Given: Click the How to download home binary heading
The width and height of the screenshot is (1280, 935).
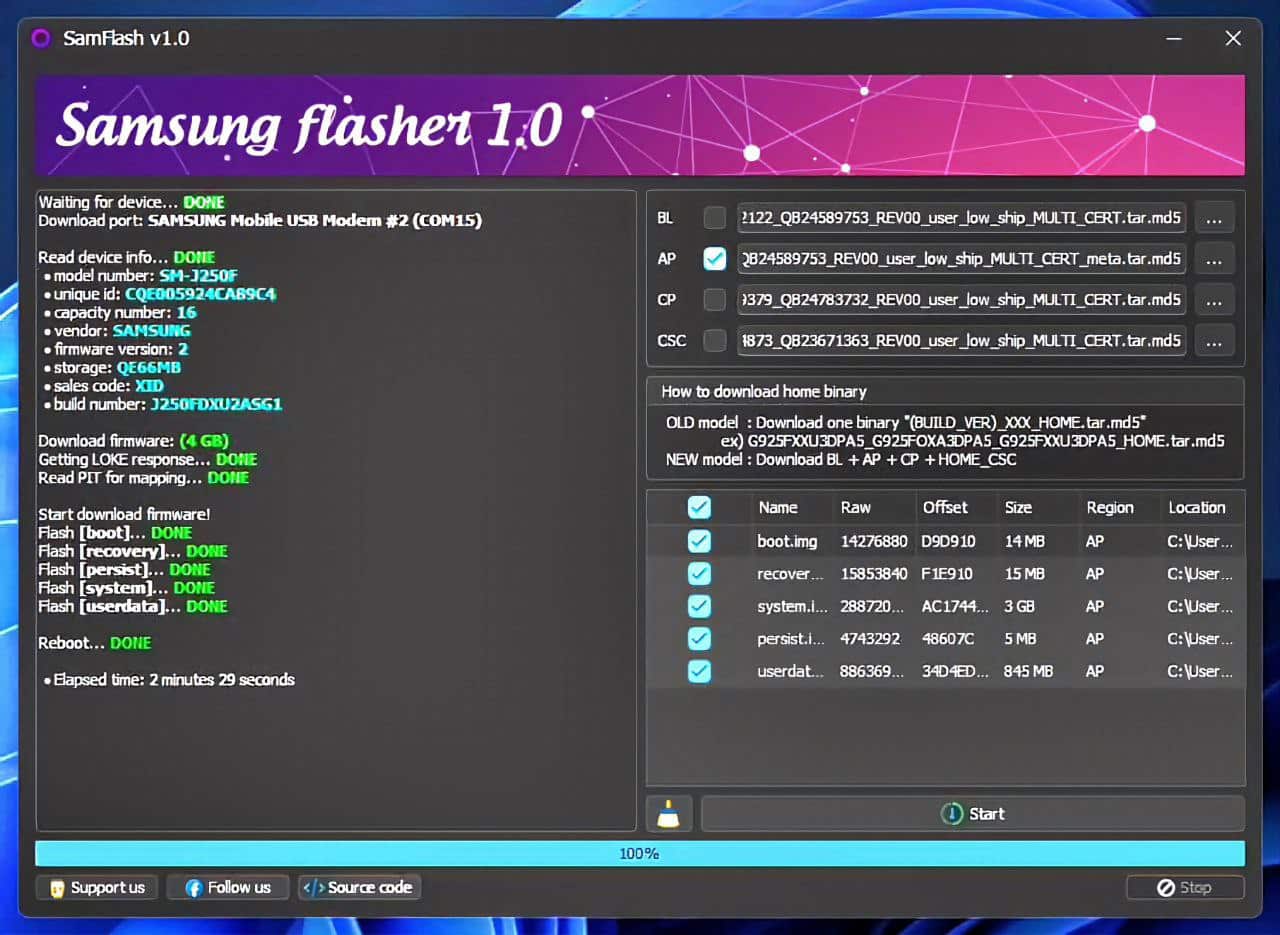Looking at the screenshot, I should click(x=764, y=392).
